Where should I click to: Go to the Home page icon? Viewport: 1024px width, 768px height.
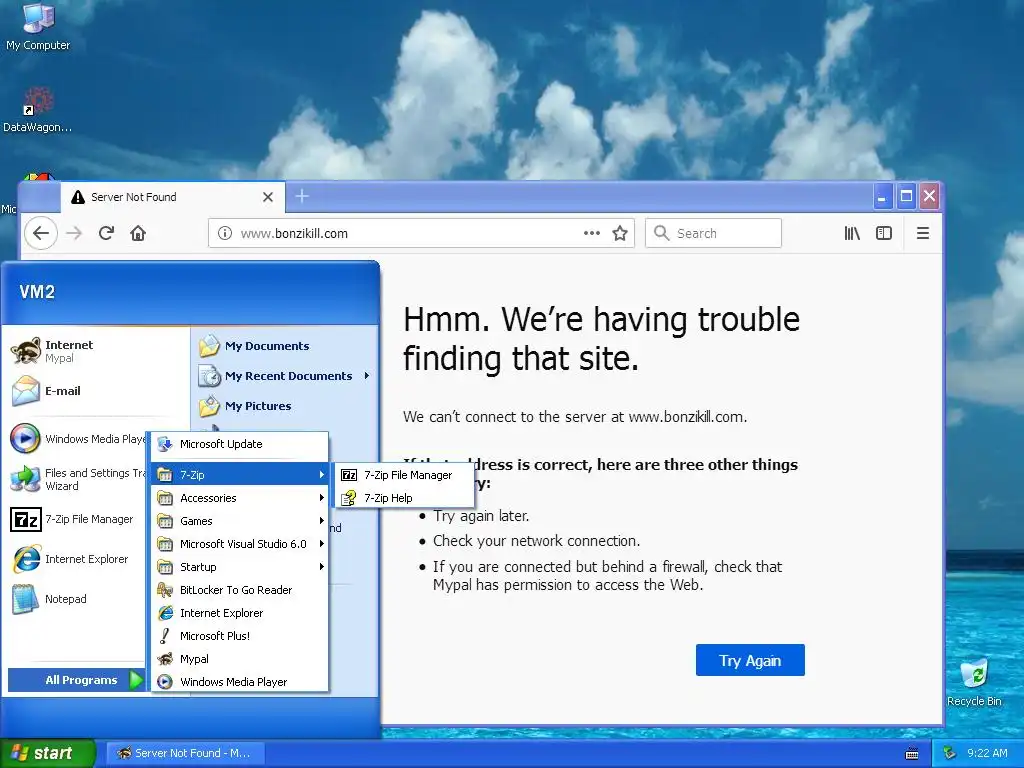[138, 233]
